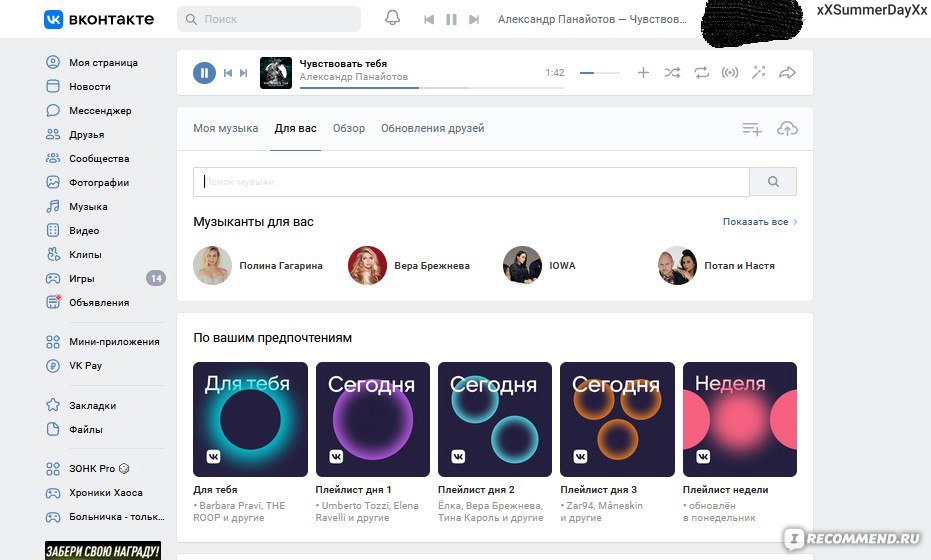The width and height of the screenshot is (931, 560).
Task: Click the track time 1:42
Action: 555,72
